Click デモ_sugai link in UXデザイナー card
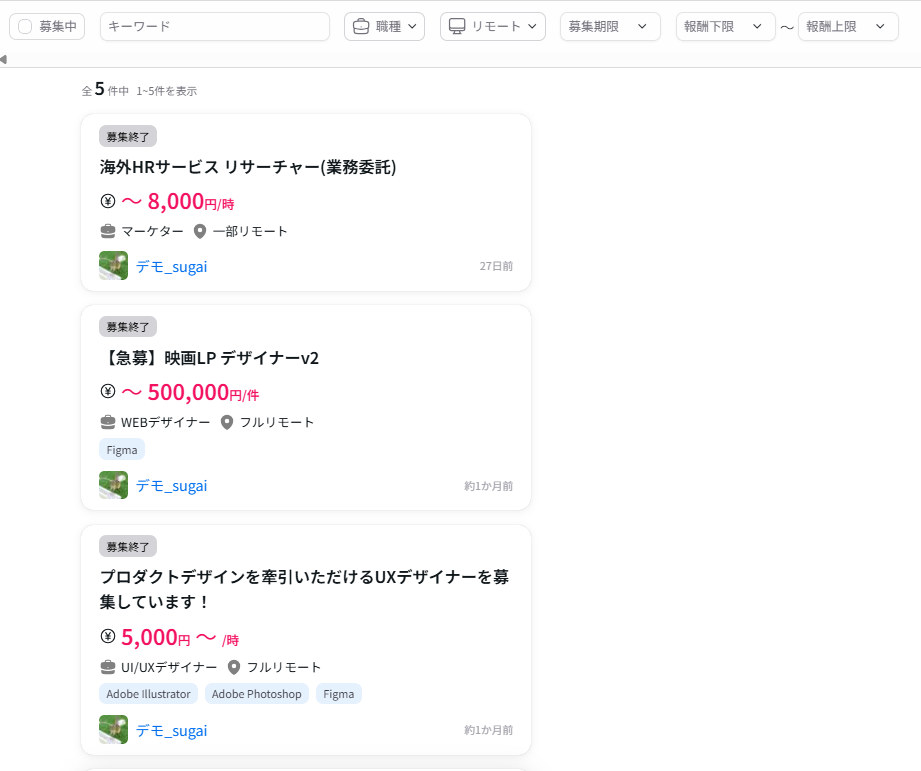The image size is (921, 771). (x=172, y=730)
